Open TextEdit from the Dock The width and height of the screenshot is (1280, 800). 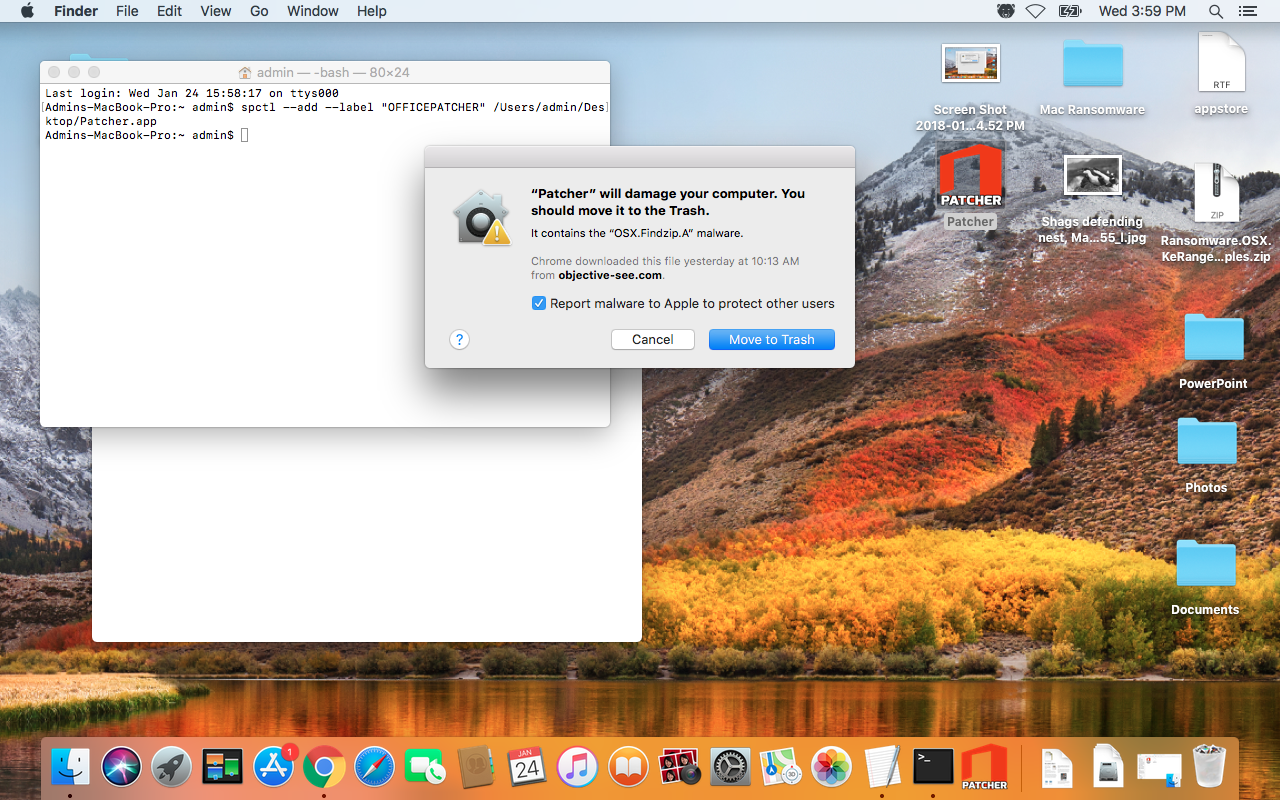tap(882, 767)
